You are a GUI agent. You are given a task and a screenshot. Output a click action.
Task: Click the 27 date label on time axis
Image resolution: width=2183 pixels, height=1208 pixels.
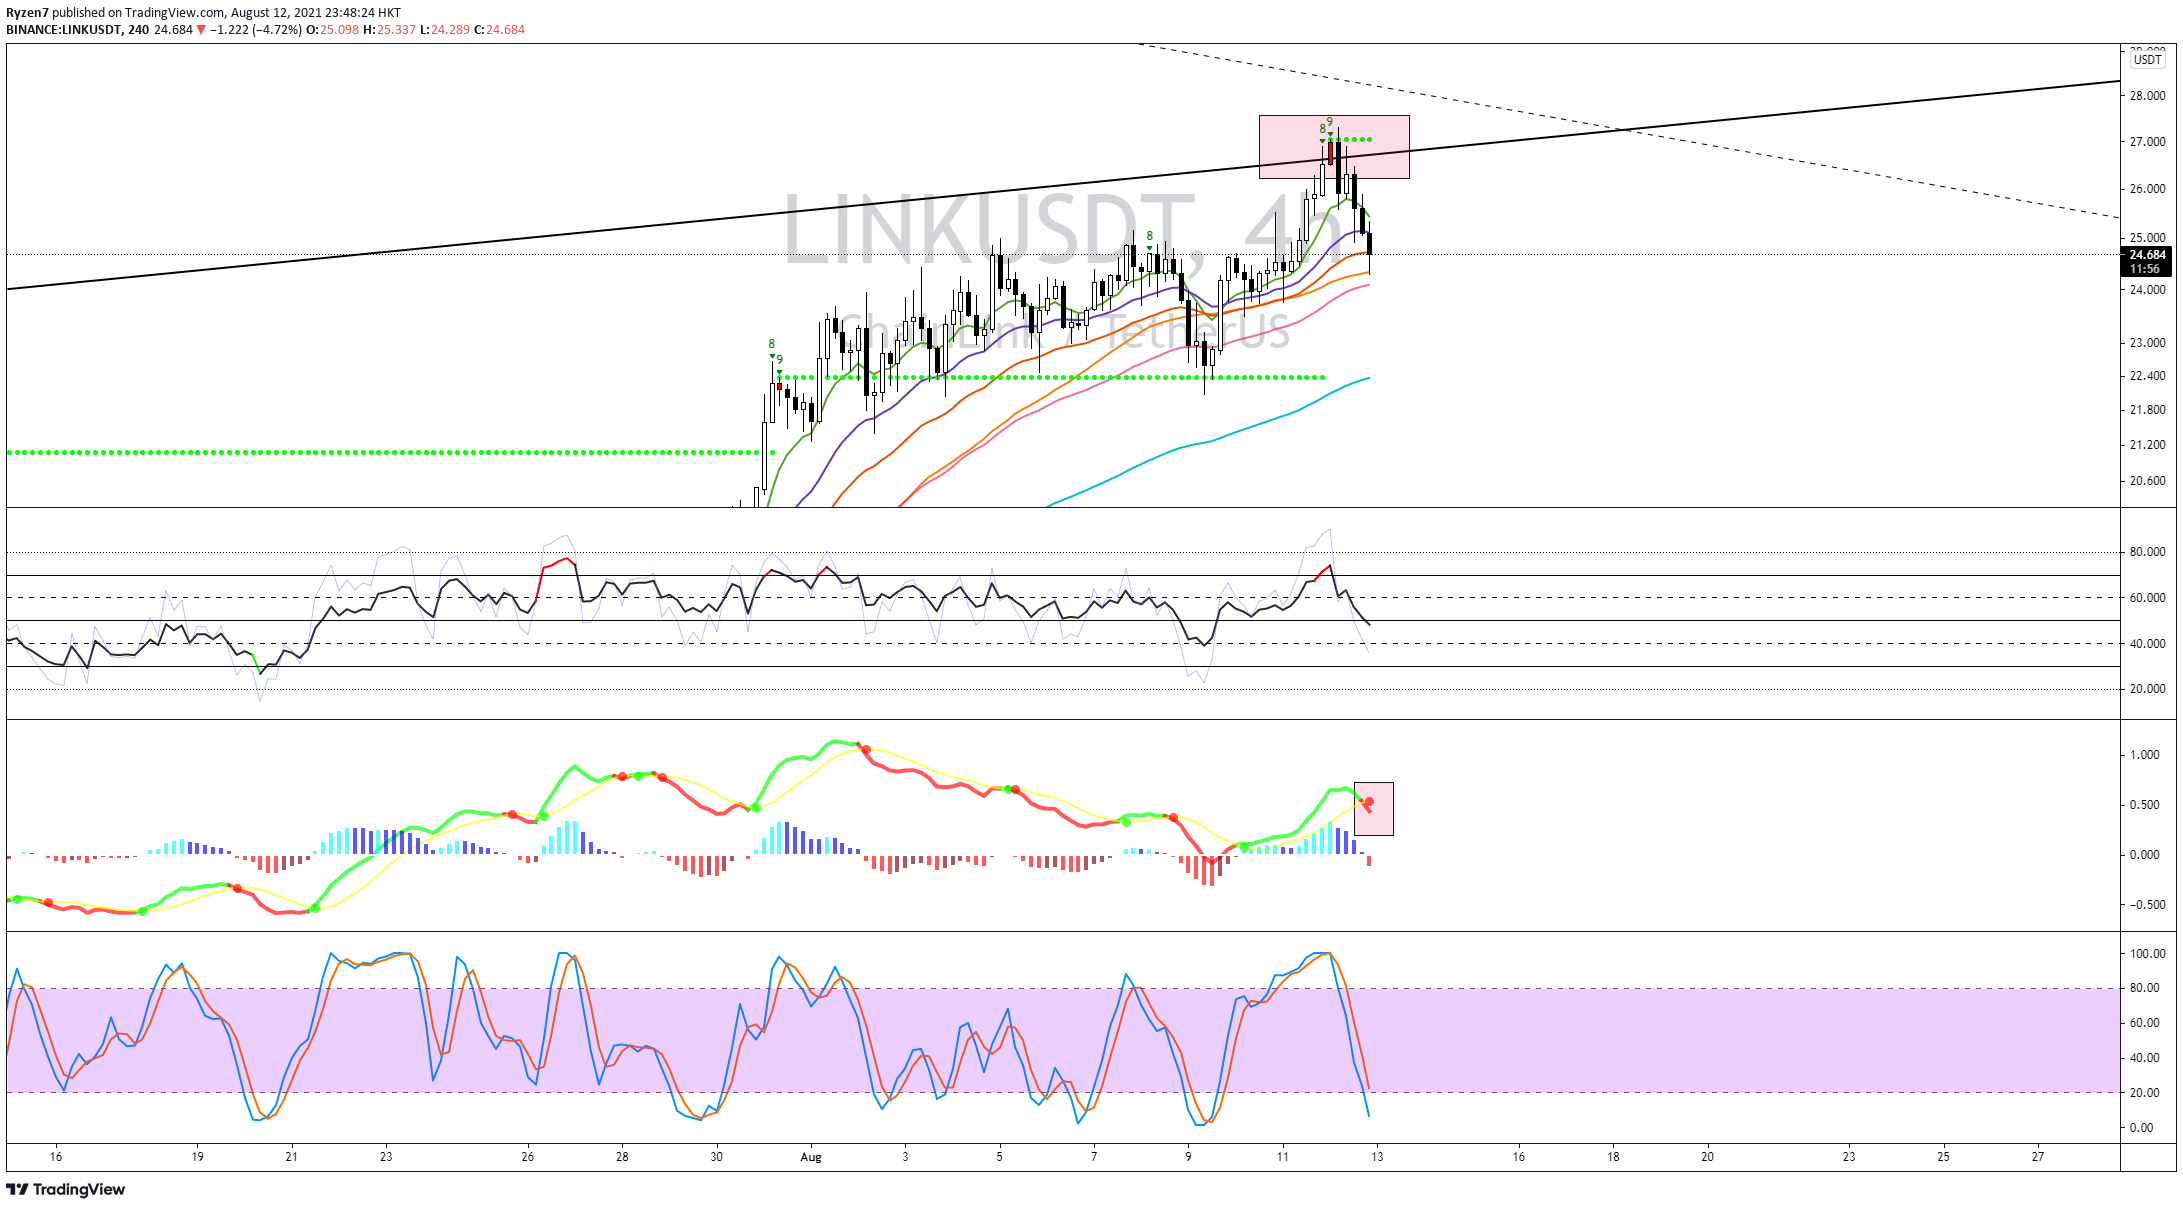[2038, 1157]
